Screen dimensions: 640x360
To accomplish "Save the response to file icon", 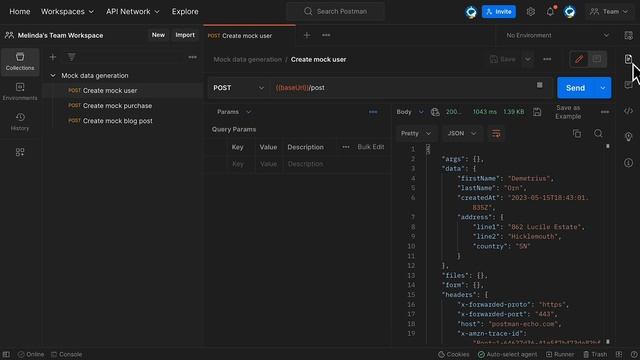I will tap(537, 112).
